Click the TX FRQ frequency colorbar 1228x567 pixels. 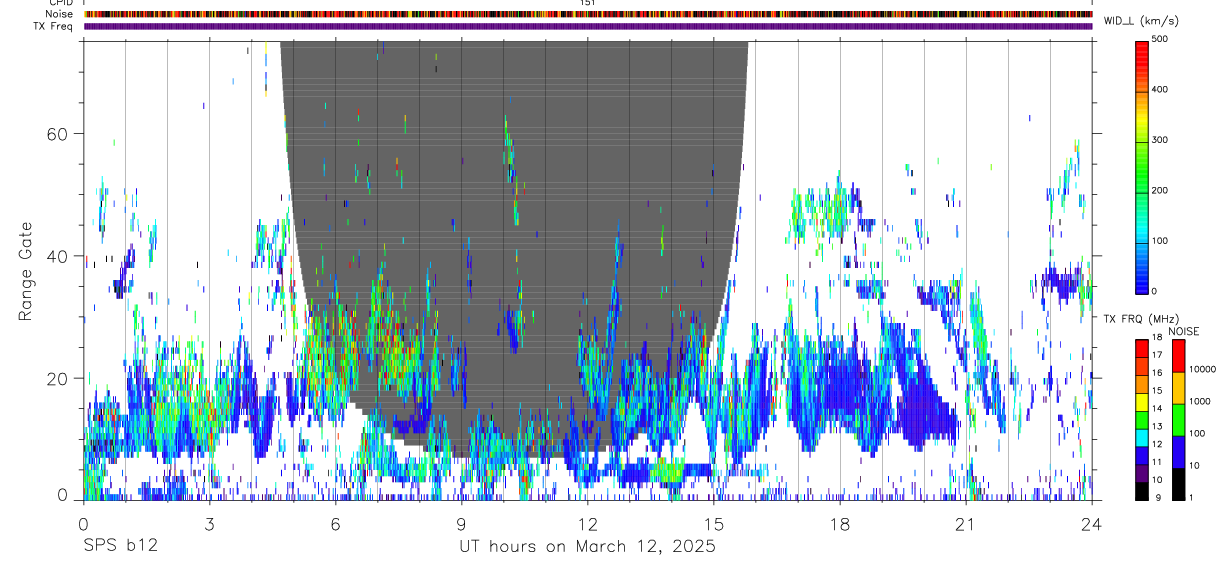click(x=1142, y=419)
